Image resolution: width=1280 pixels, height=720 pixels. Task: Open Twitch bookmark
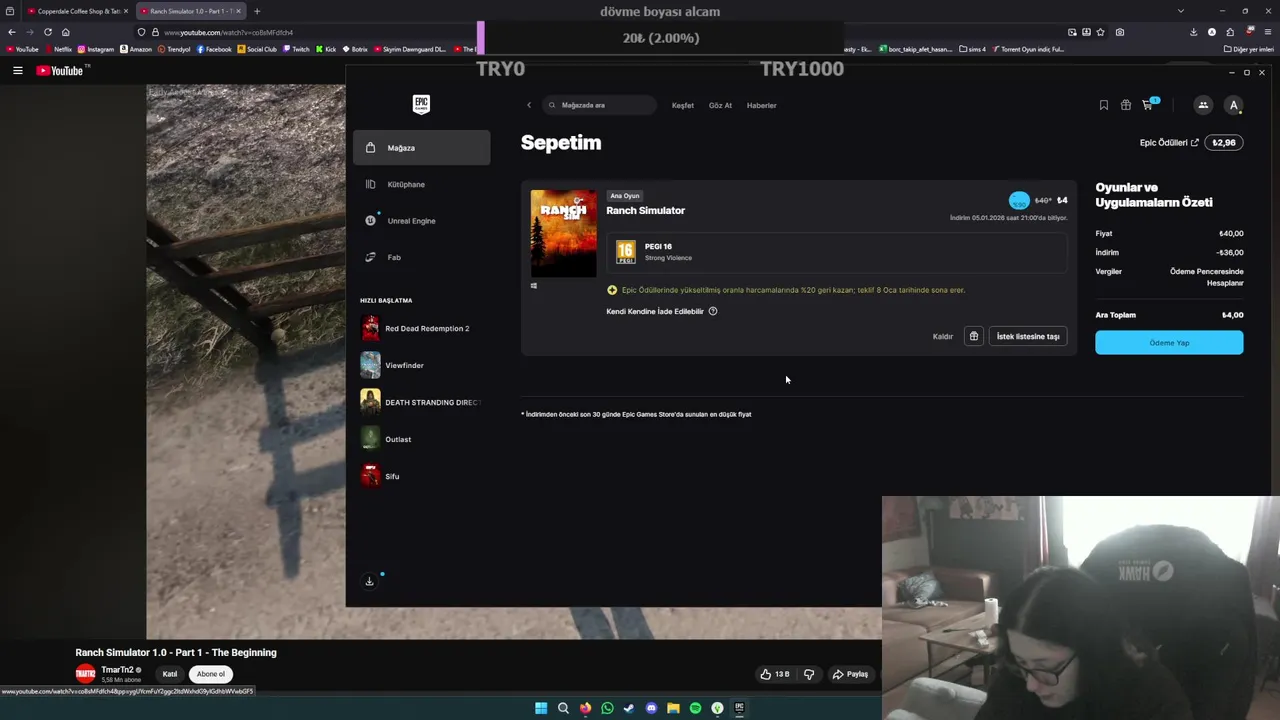point(296,49)
